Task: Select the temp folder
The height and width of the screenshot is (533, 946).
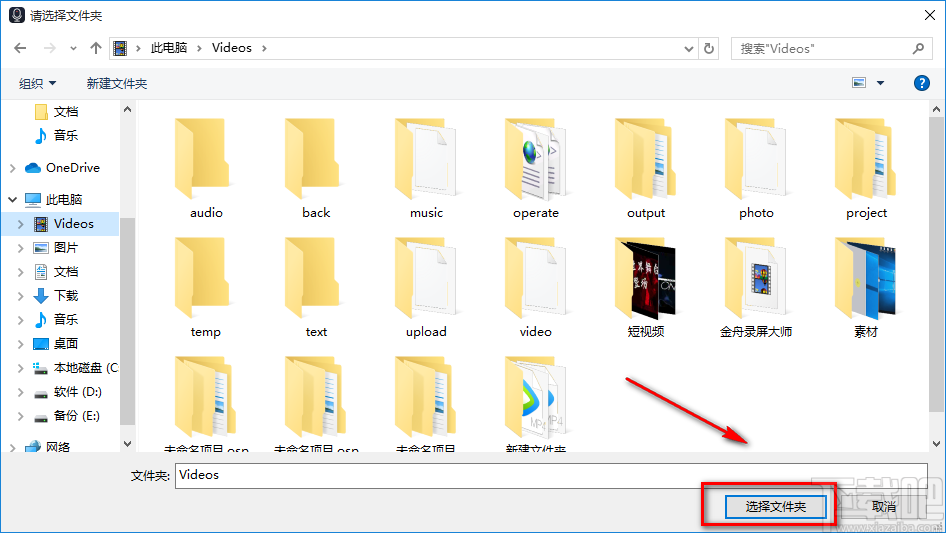Action: pyautogui.click(x=206, y=287)
